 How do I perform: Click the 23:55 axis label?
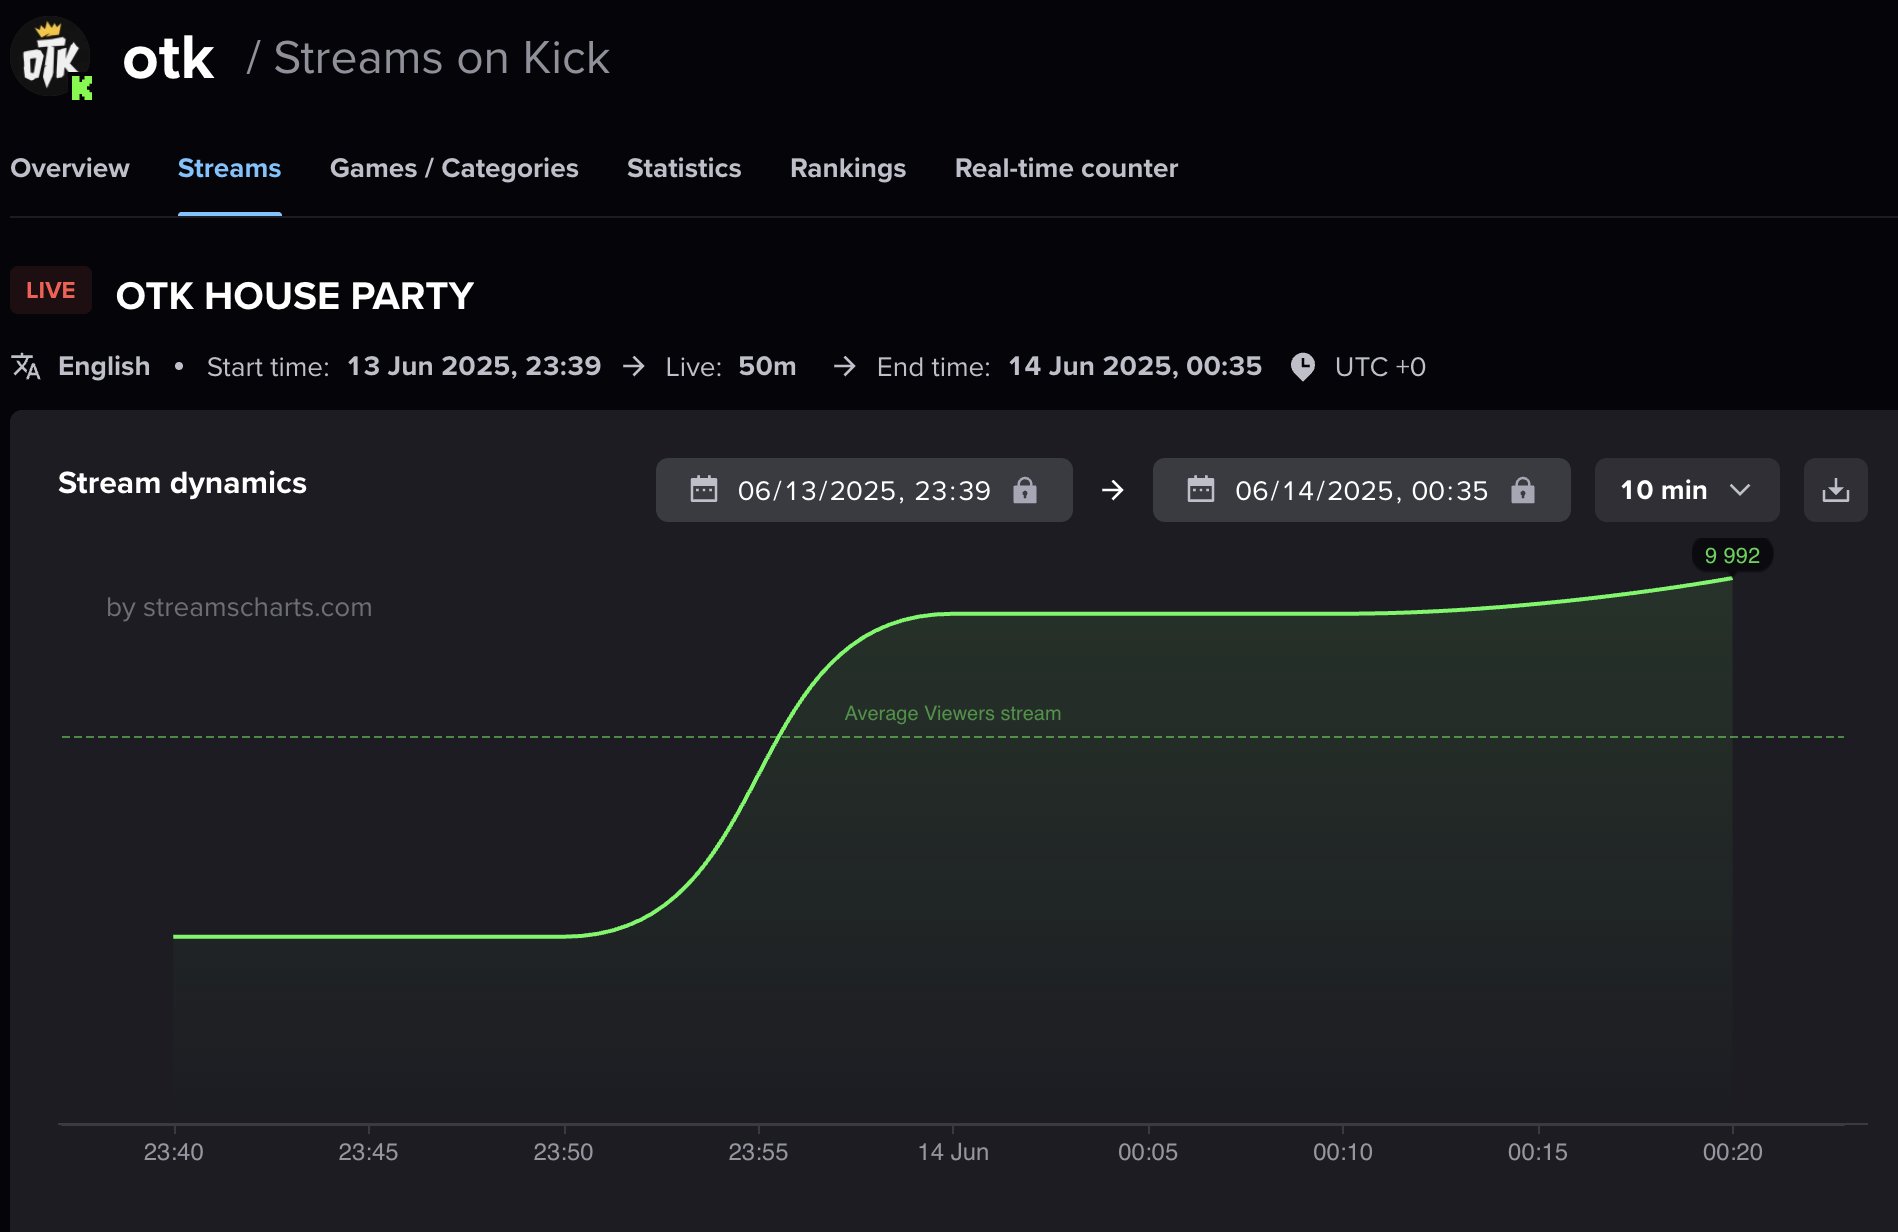pyautogui.click(x=758, y=1152)
